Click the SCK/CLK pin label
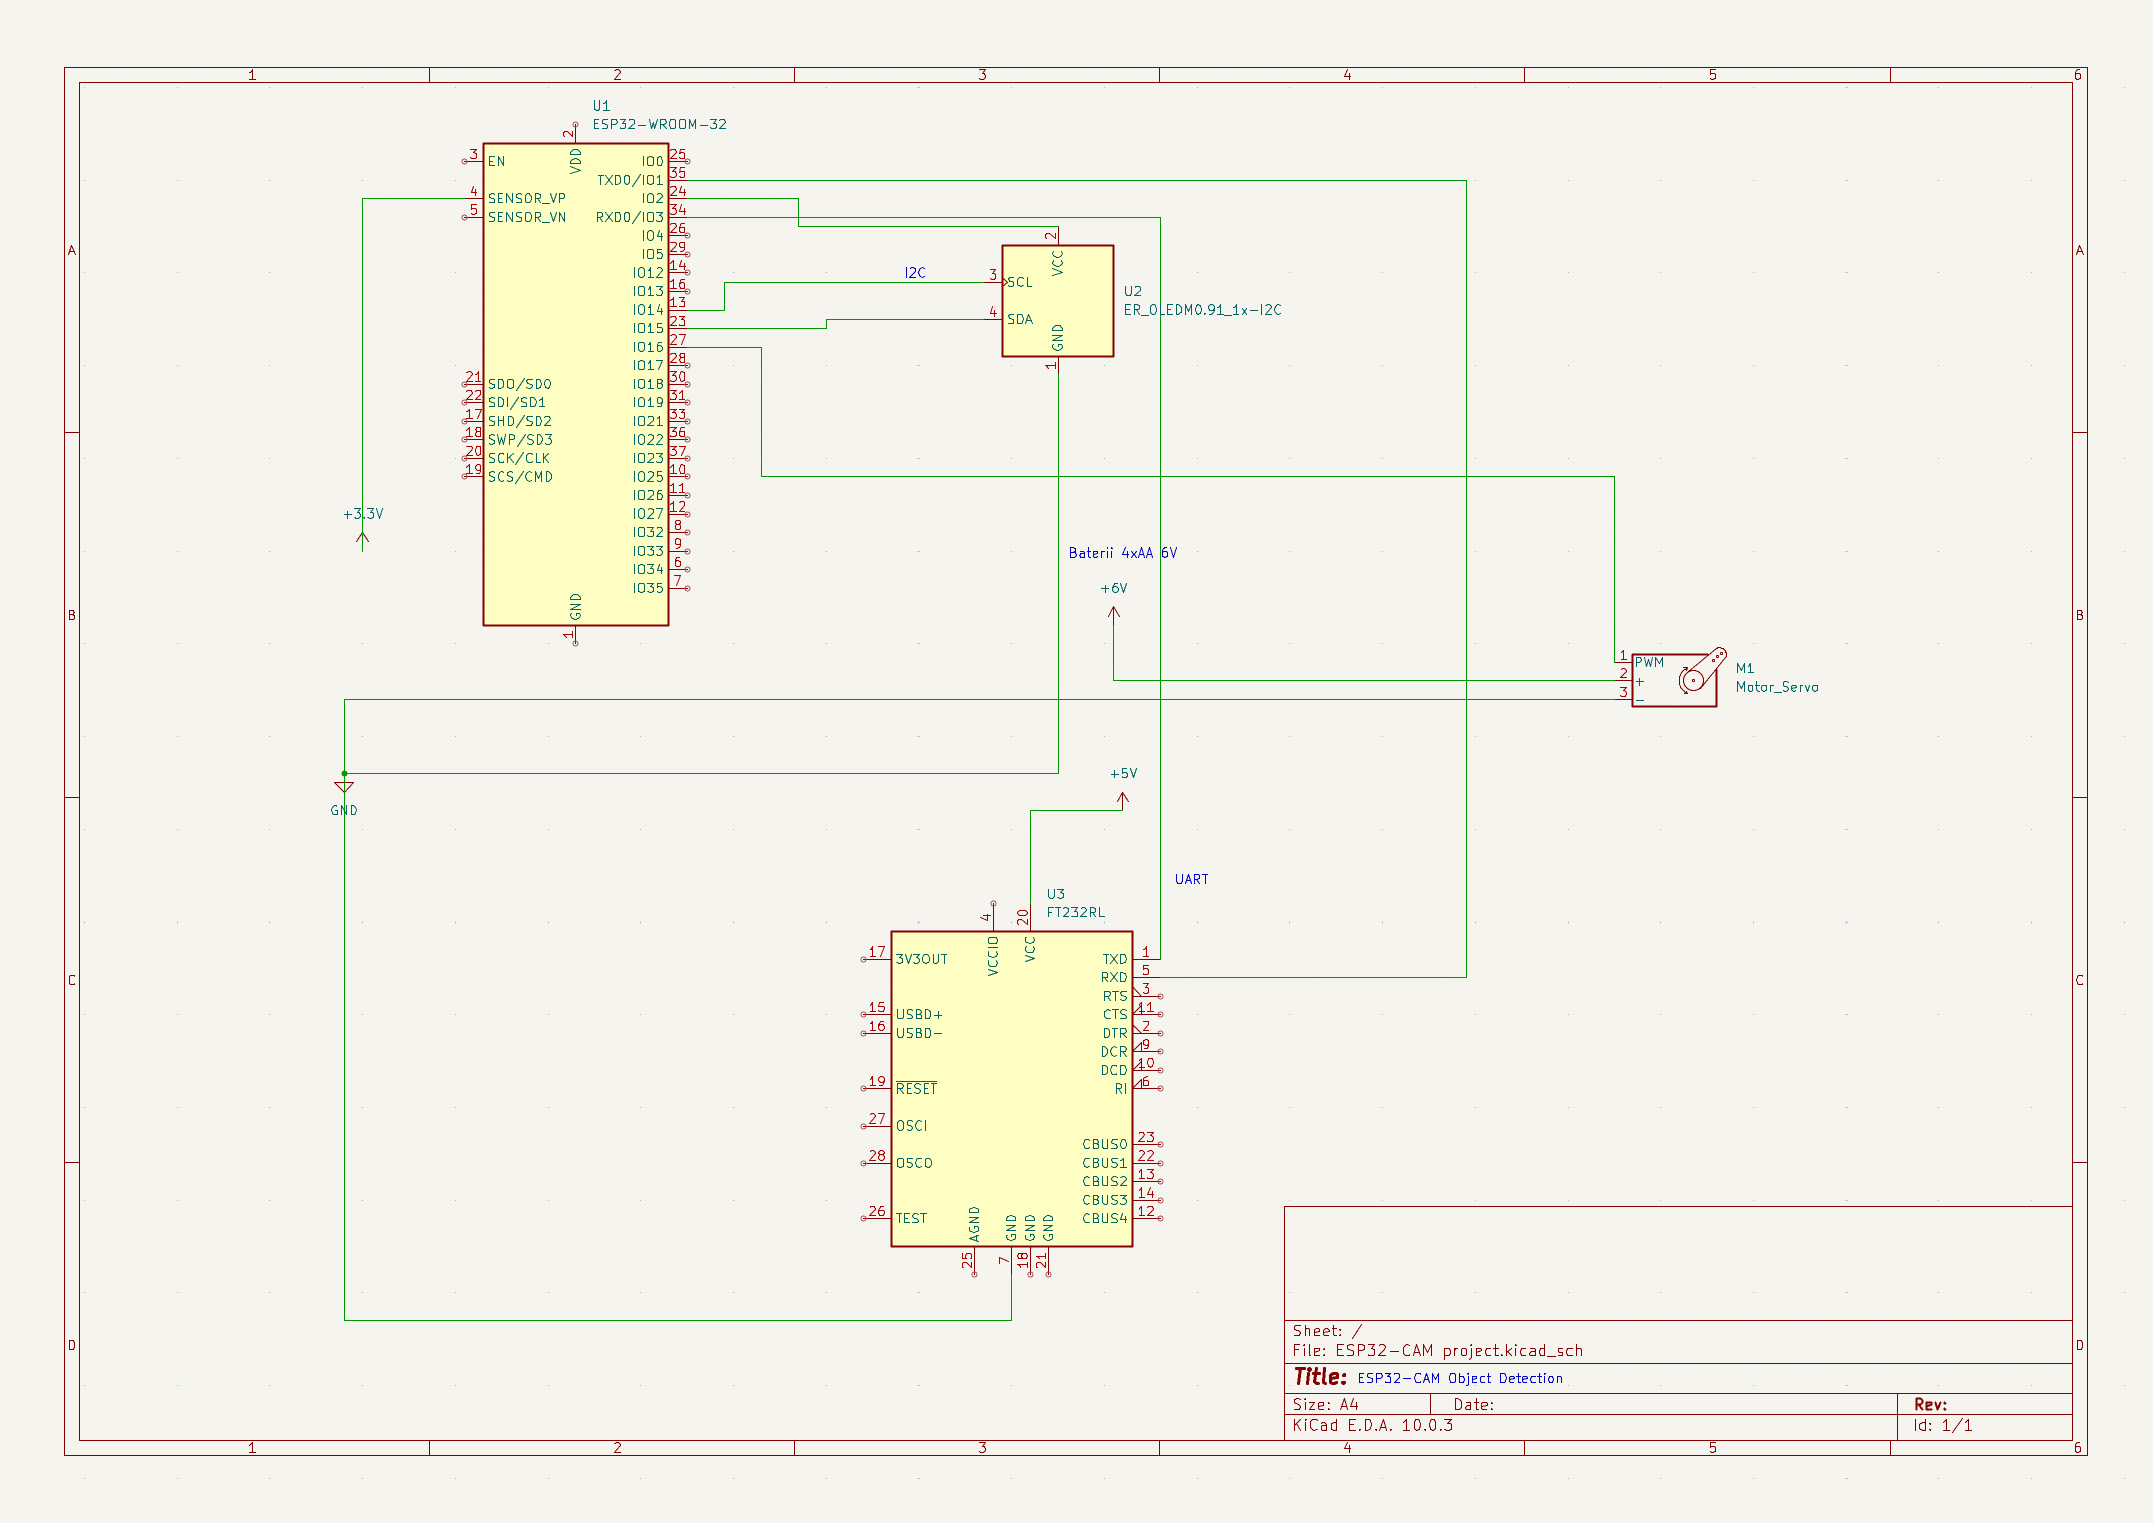Viewport: 2153px width, 1523px height. 519,458
